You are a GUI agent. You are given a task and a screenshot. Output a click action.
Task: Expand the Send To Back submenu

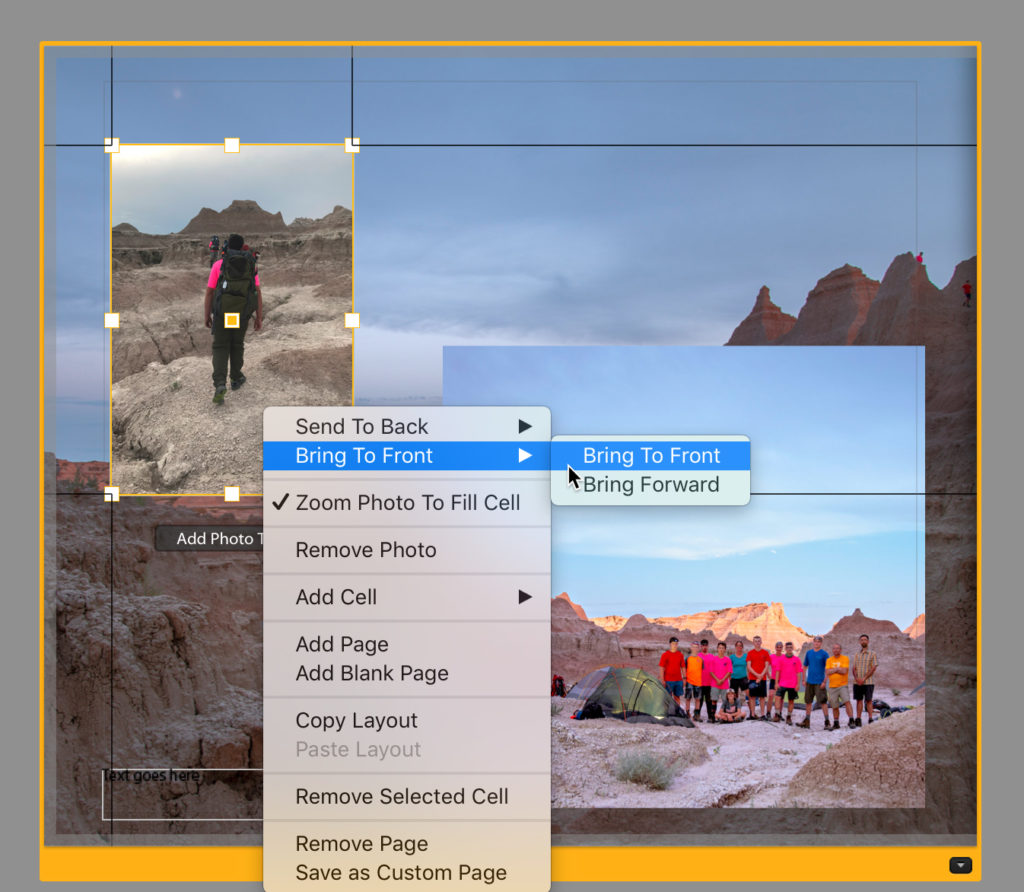click(407, 427)
